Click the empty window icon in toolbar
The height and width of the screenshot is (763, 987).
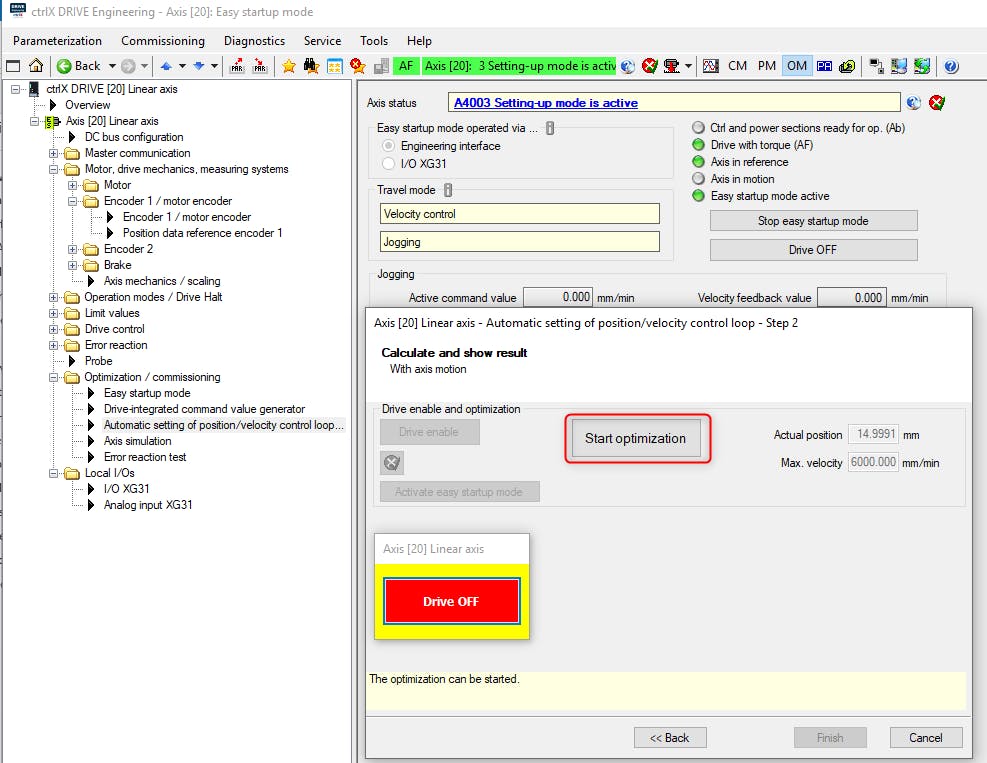(13, 65)
